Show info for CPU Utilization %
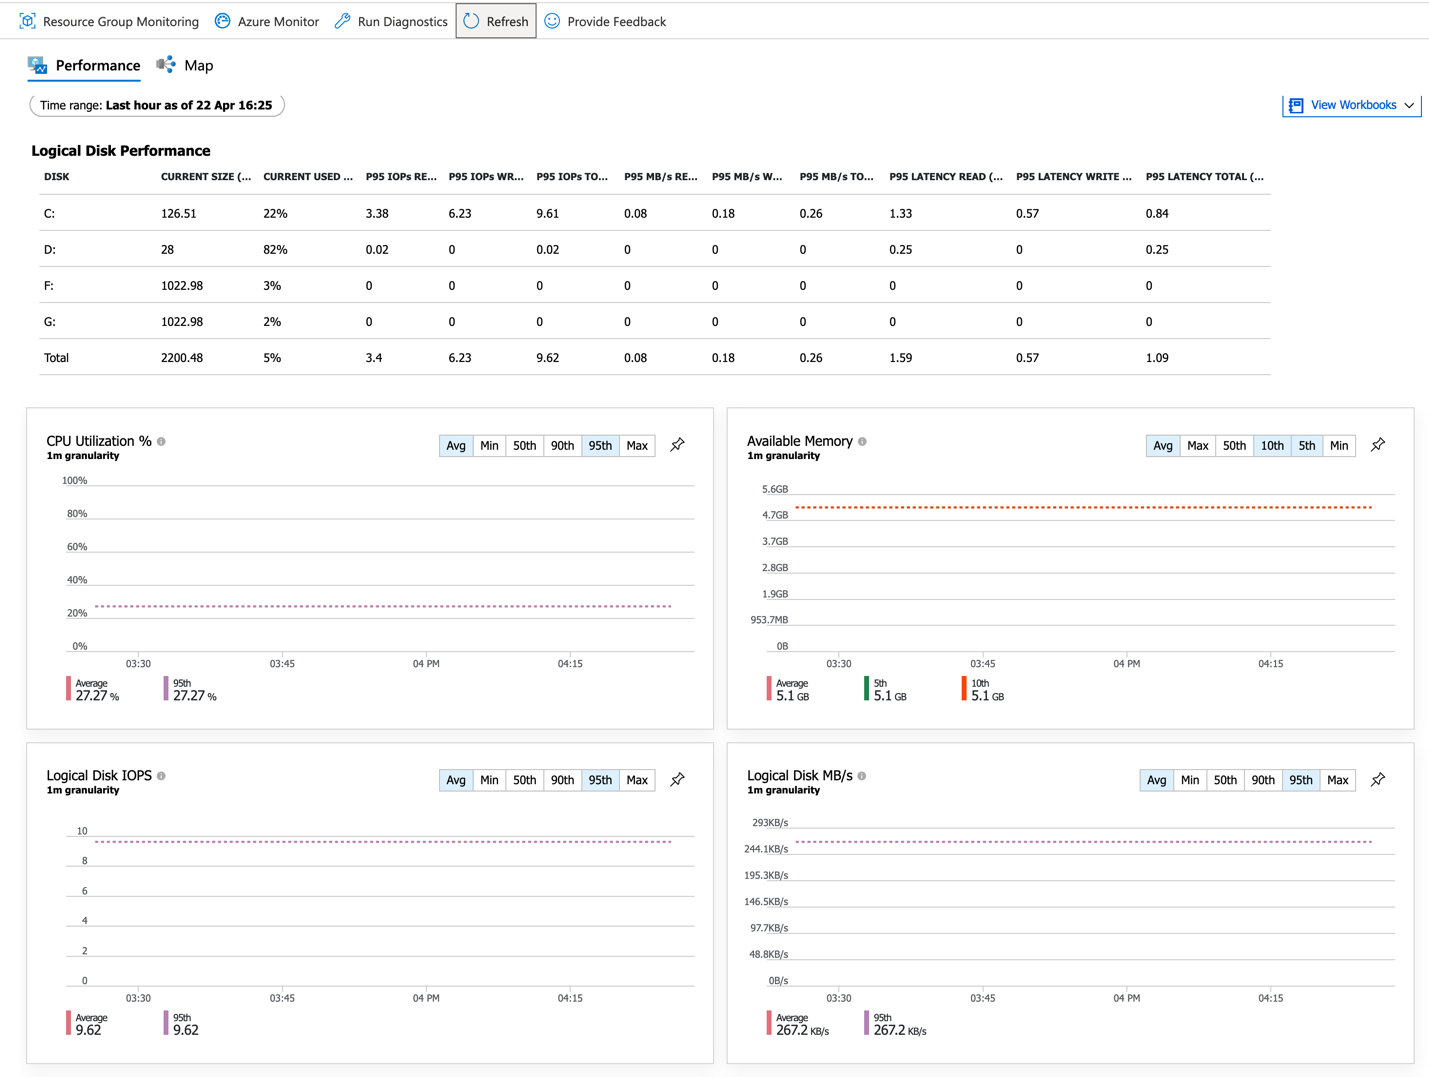Image resolution: width=1429 pixels, height=1077 pixels. point(161,441)
